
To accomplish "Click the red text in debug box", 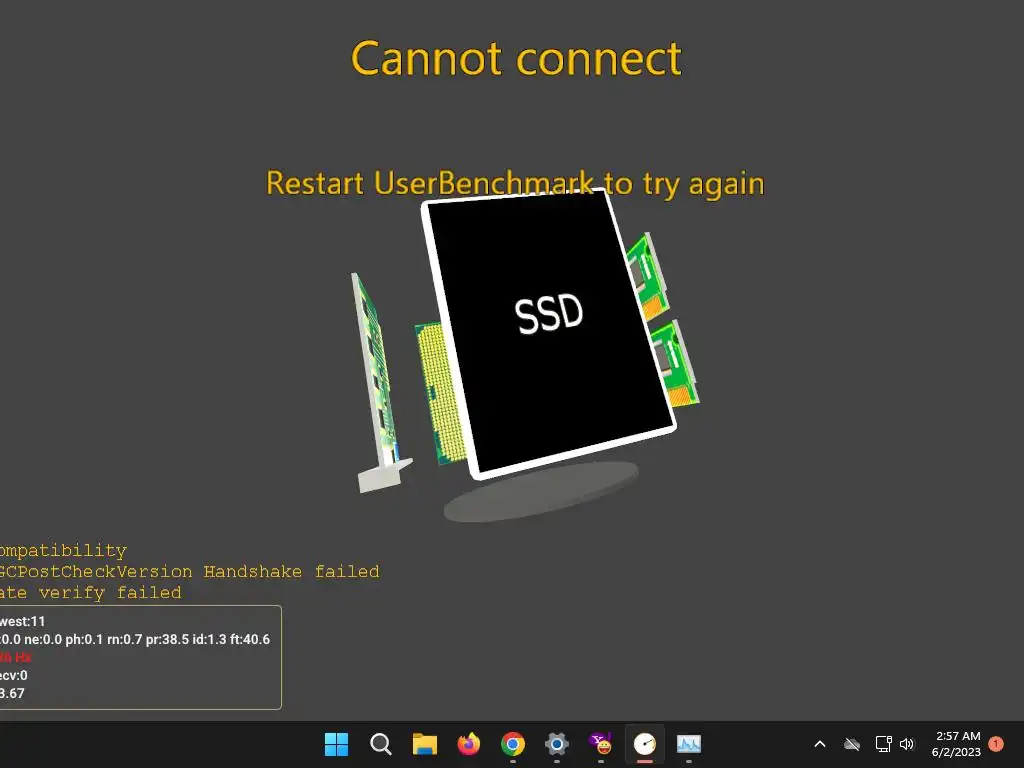I will [x=16, y=657].
